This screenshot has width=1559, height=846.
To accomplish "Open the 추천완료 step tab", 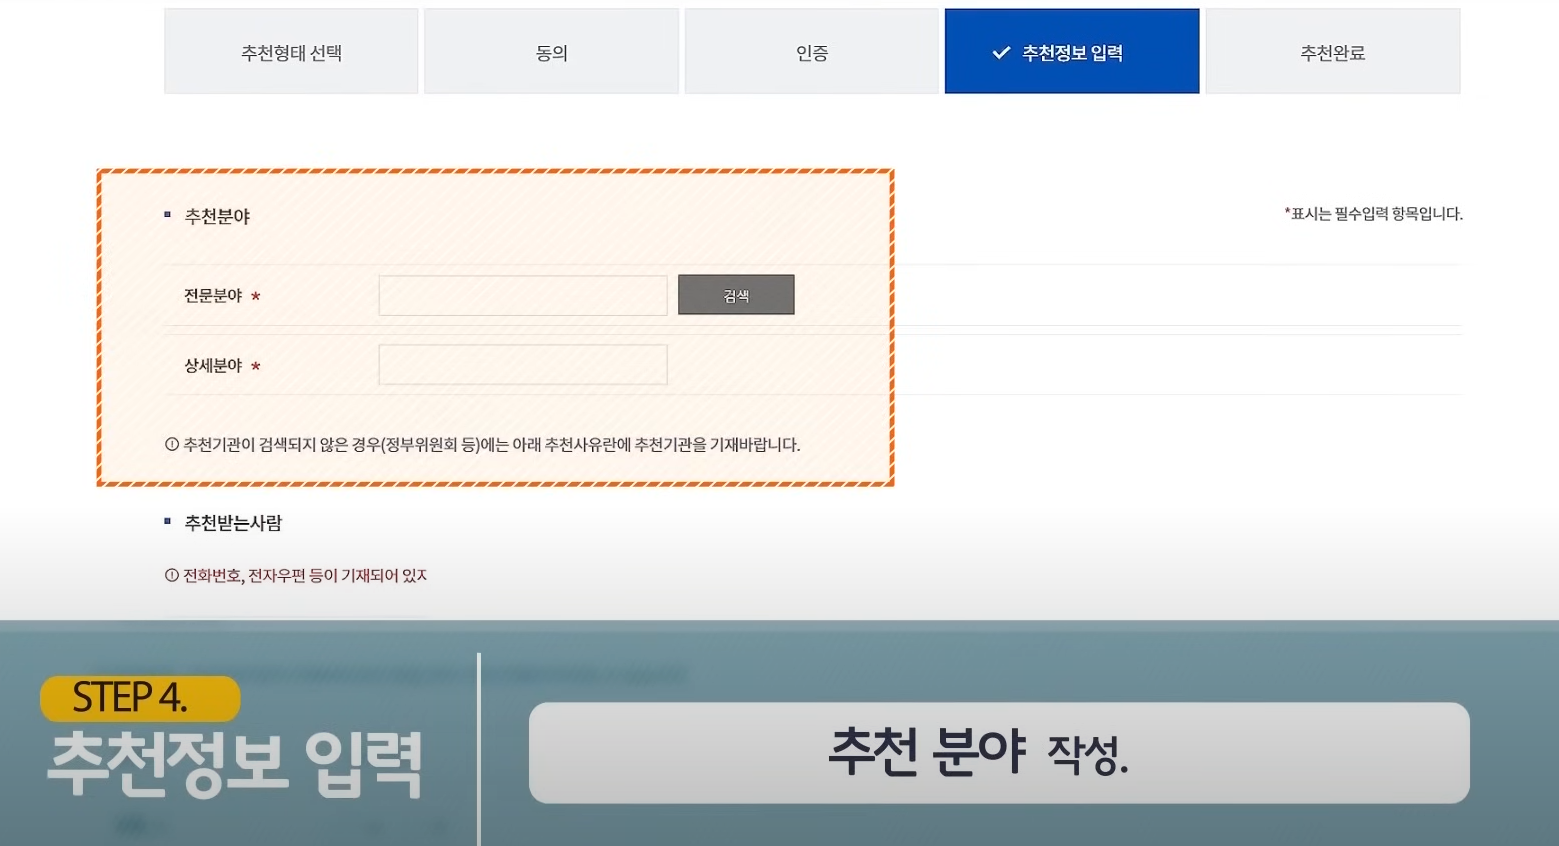I will [1333, 52].
